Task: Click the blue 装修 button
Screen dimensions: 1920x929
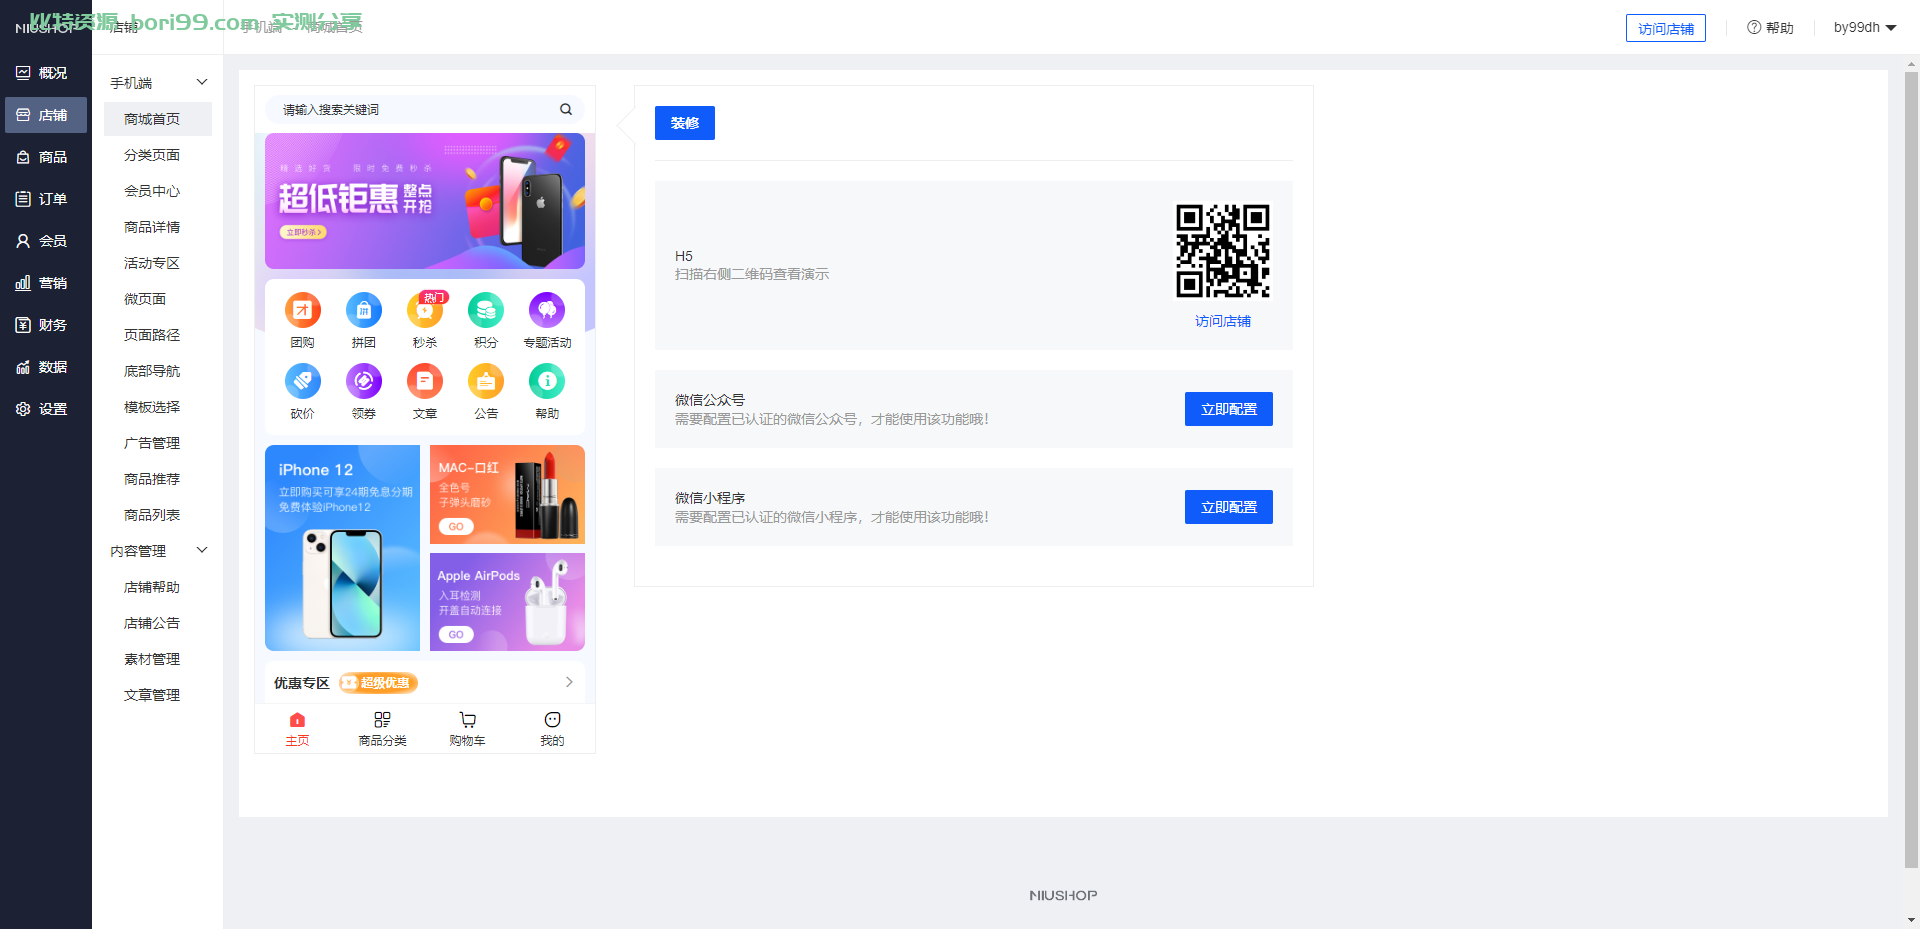Action: 685,123
